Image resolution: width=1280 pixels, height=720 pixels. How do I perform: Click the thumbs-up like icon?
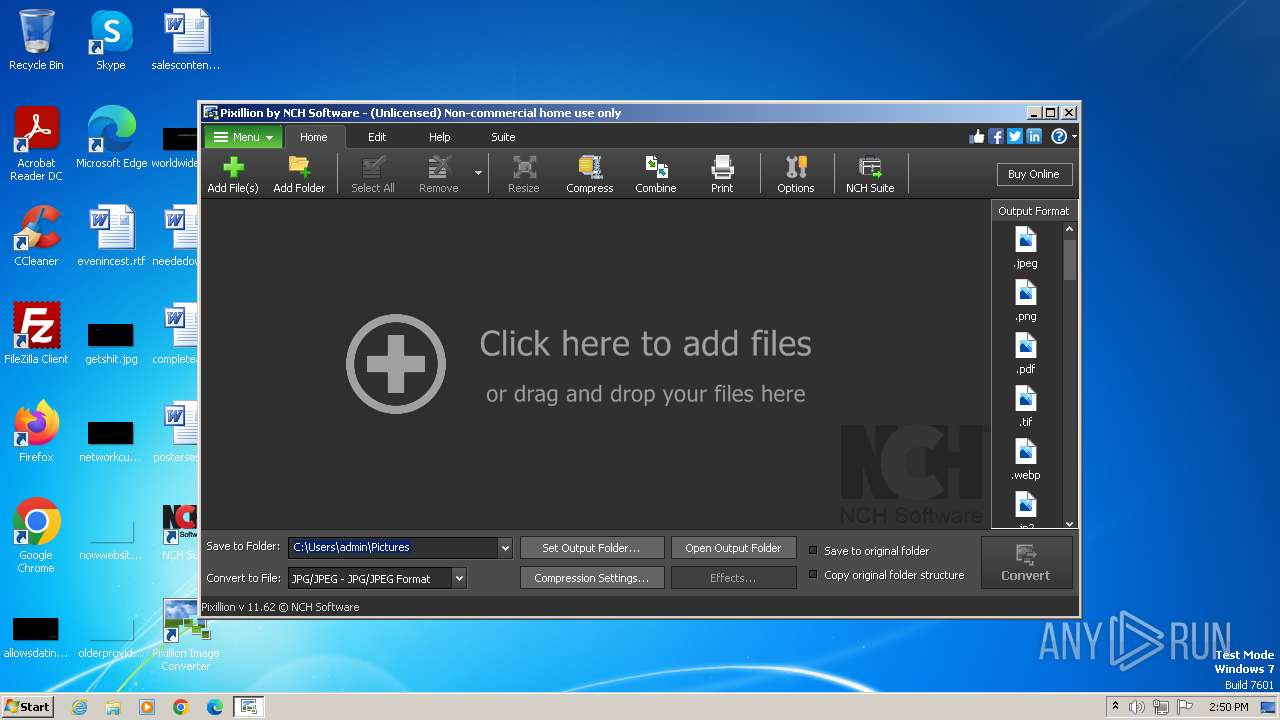tap(977, 137)
